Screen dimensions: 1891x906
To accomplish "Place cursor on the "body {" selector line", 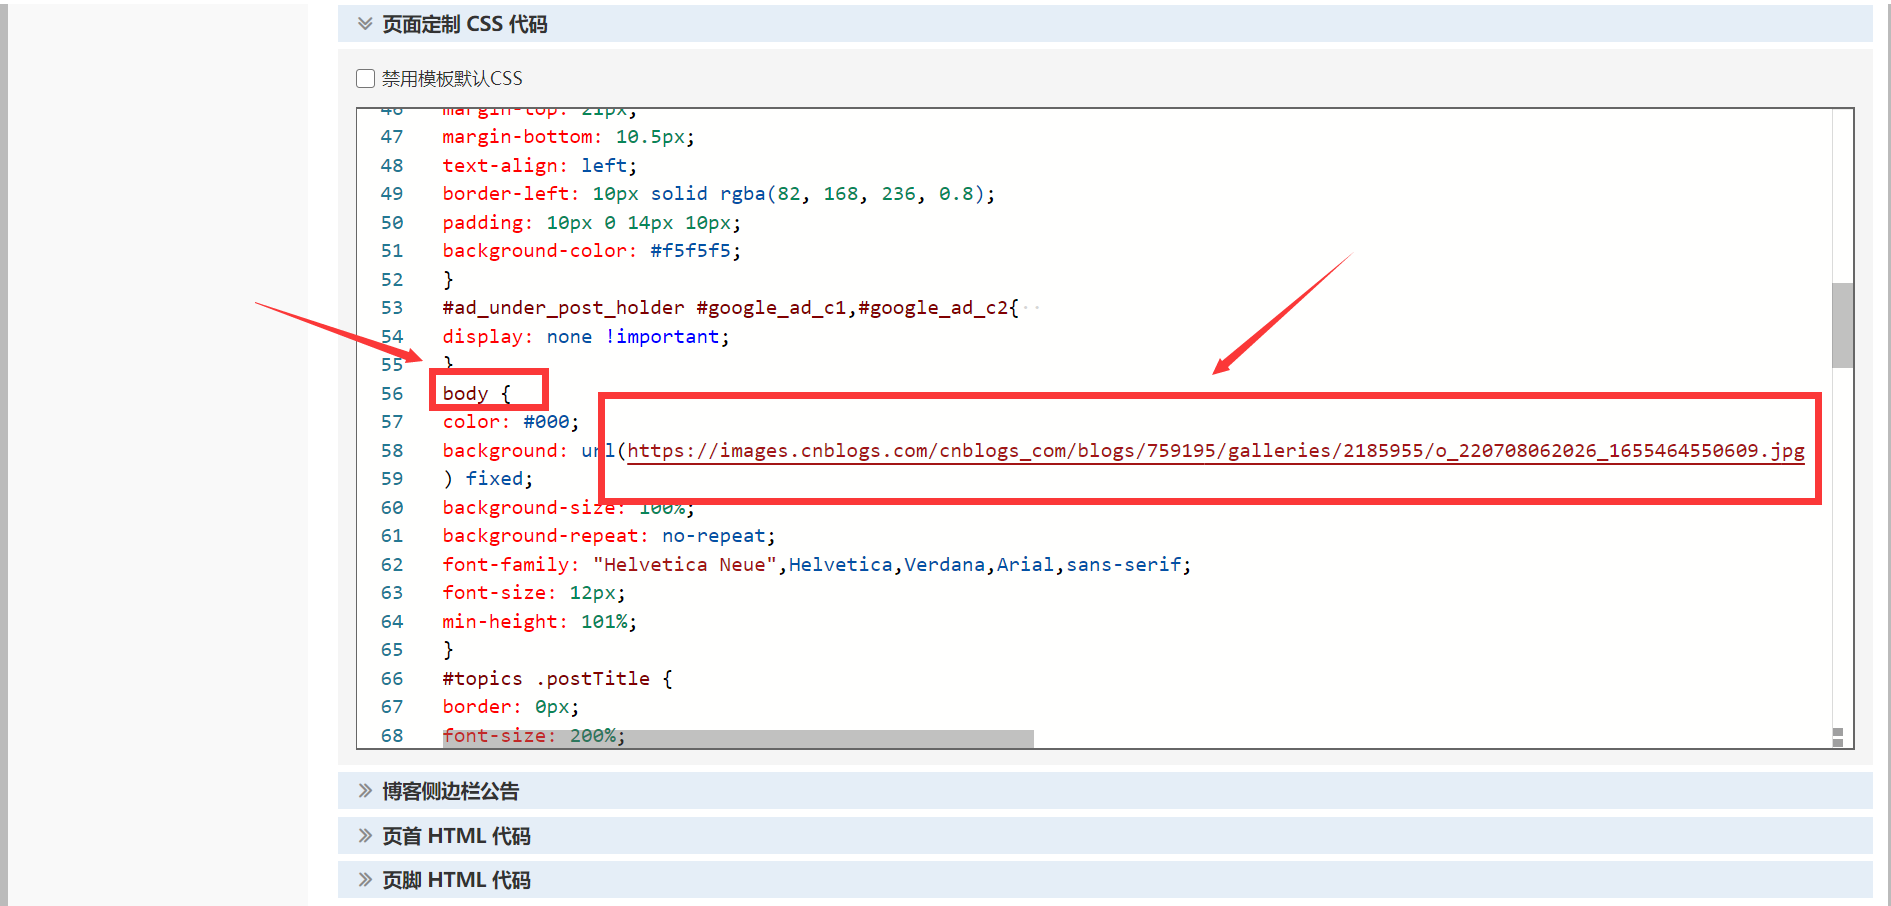I will point(476,394).
